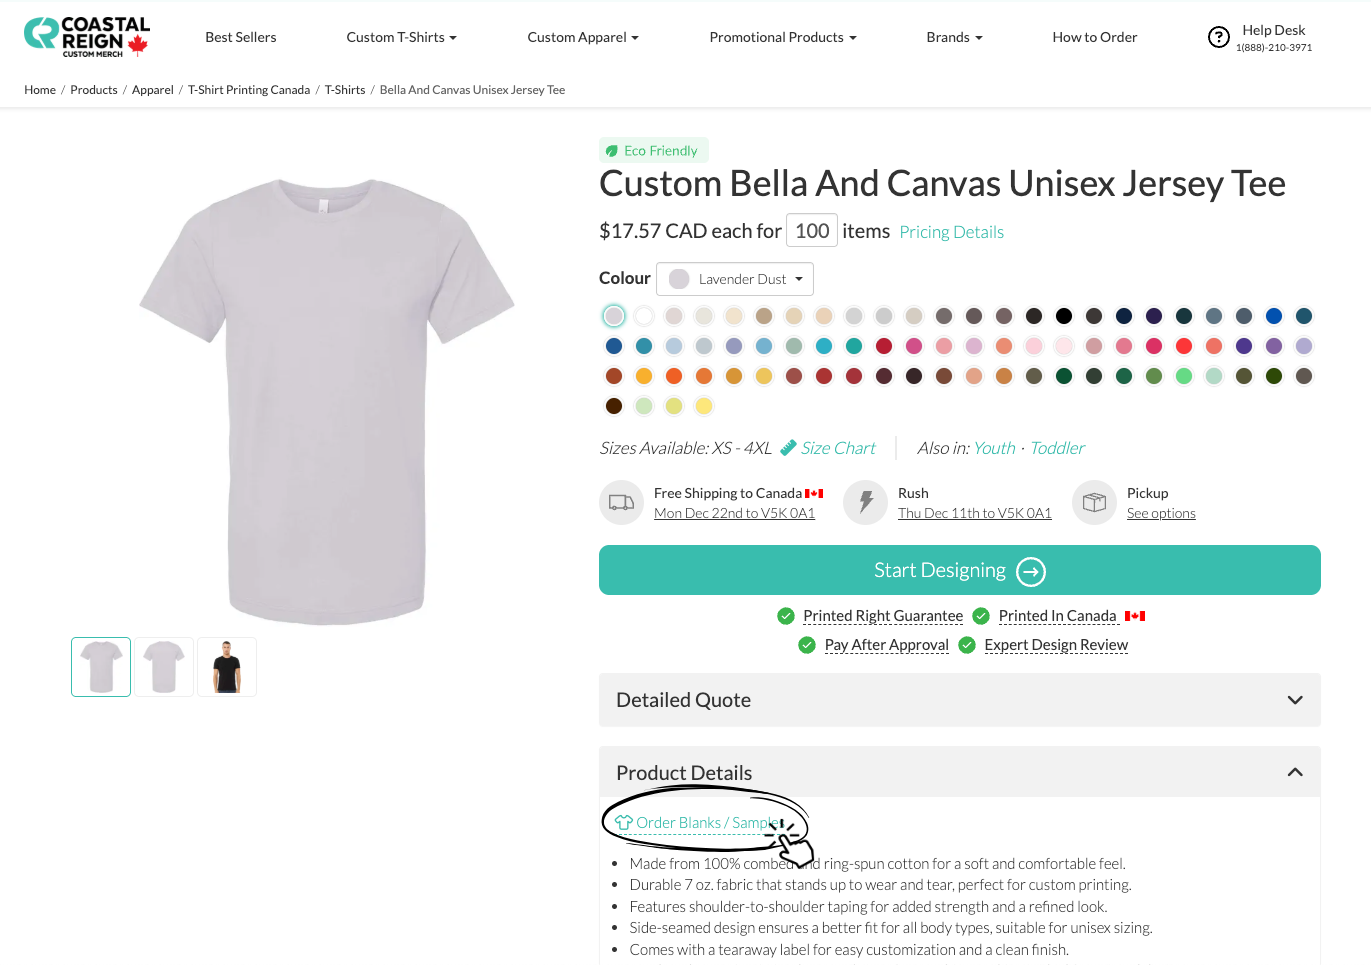Open the Lavender Dust colour dropdown
This screenshot has width=1371, height=965.
coord(734,279)
